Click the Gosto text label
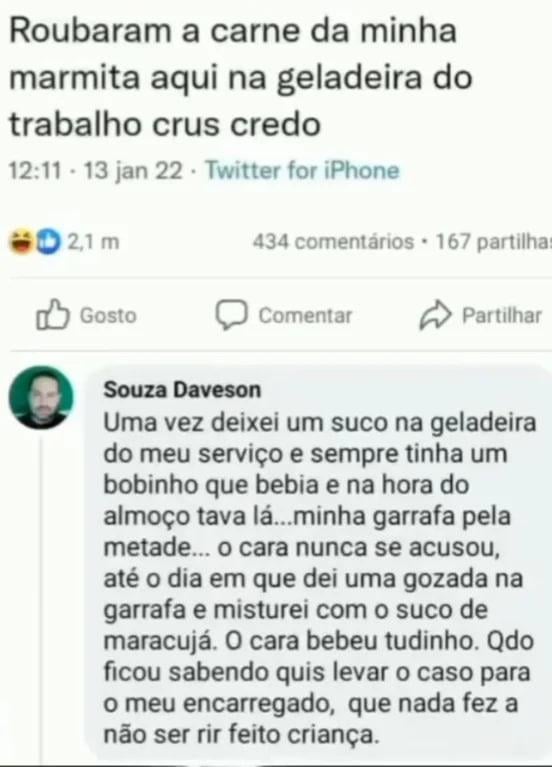552x767 pixels. coord(108,316)
